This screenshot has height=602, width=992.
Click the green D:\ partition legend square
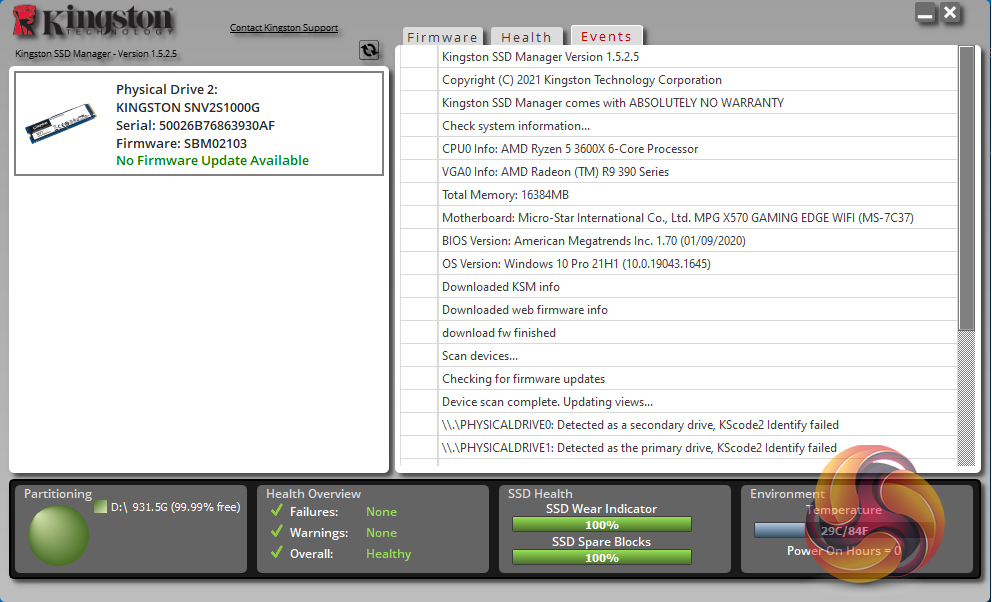click(100, 507)
